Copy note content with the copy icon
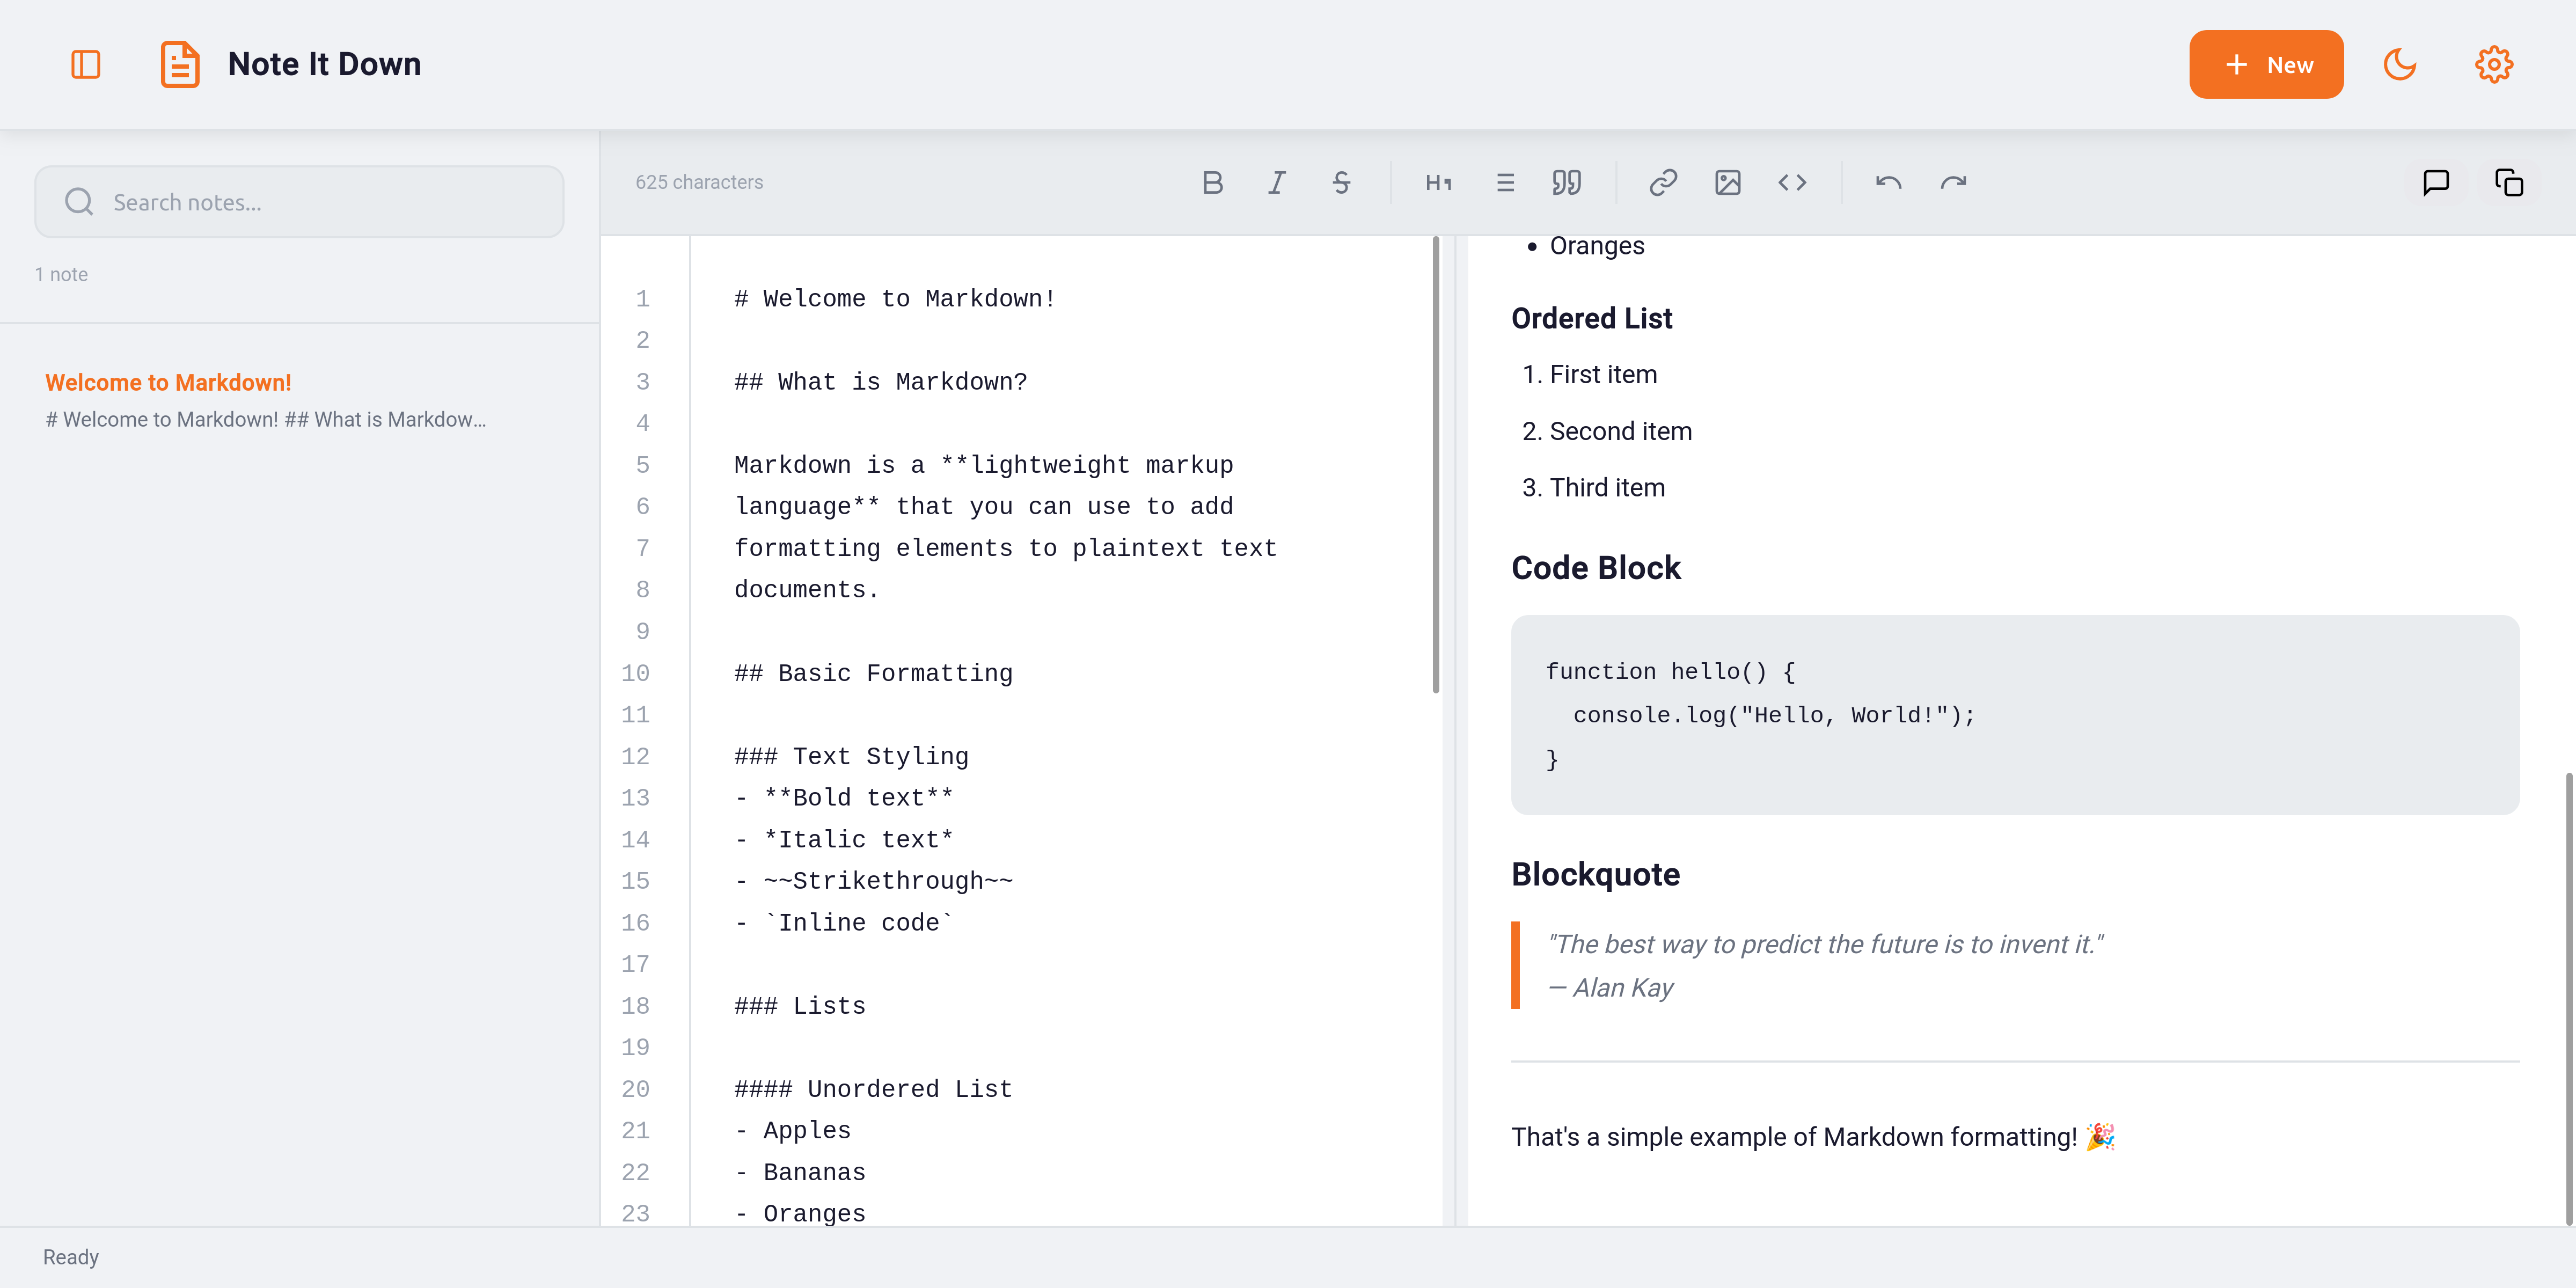The image size is (2576, 1288). (2508, 182)
